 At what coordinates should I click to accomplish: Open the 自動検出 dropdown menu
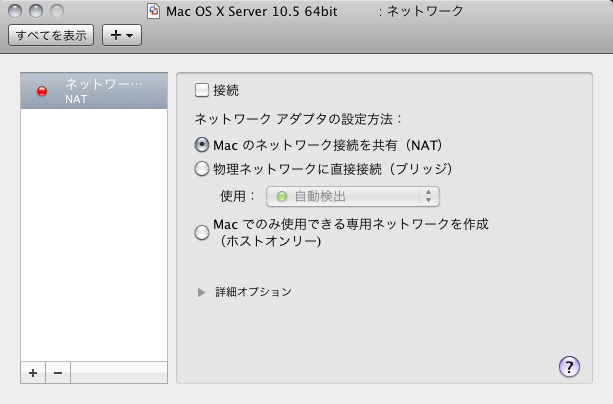pos(352,196)
